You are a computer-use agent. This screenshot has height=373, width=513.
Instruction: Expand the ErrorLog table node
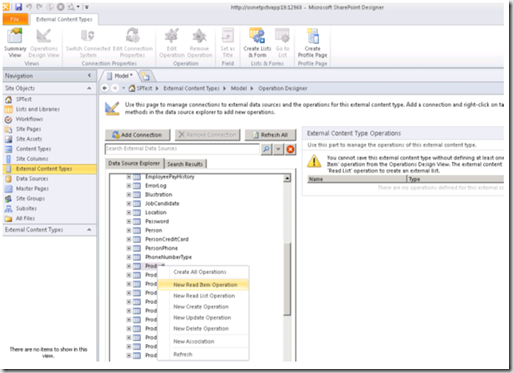(x=129, y=186)
